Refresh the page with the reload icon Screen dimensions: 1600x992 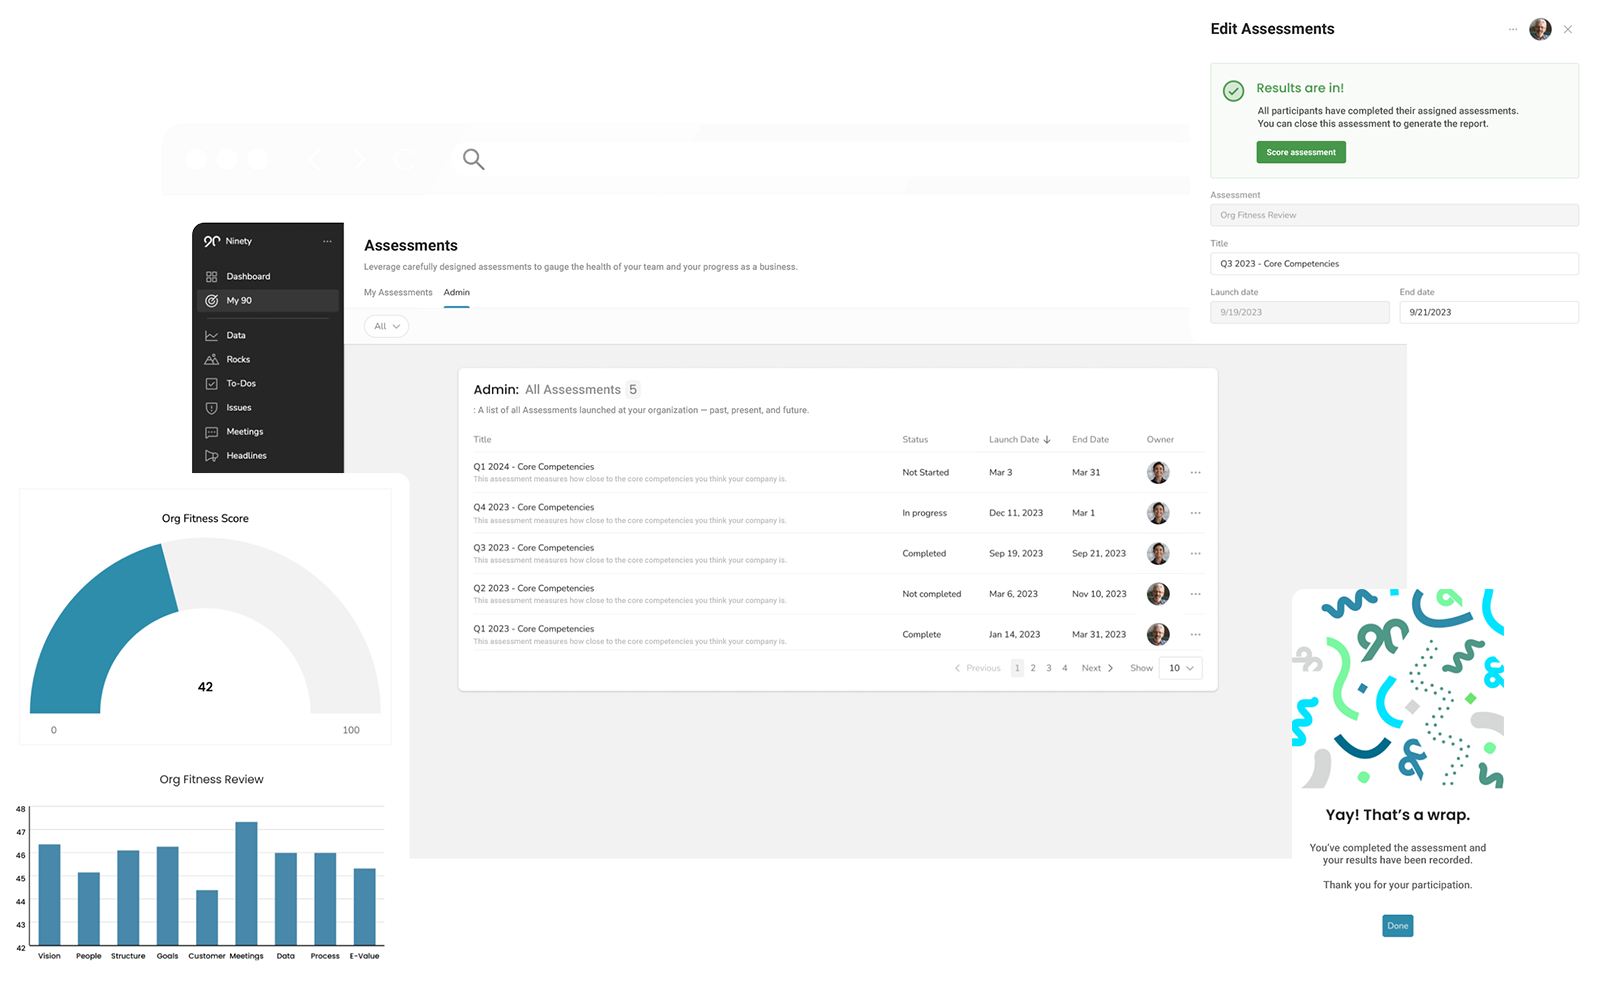[x=404, y=159]
